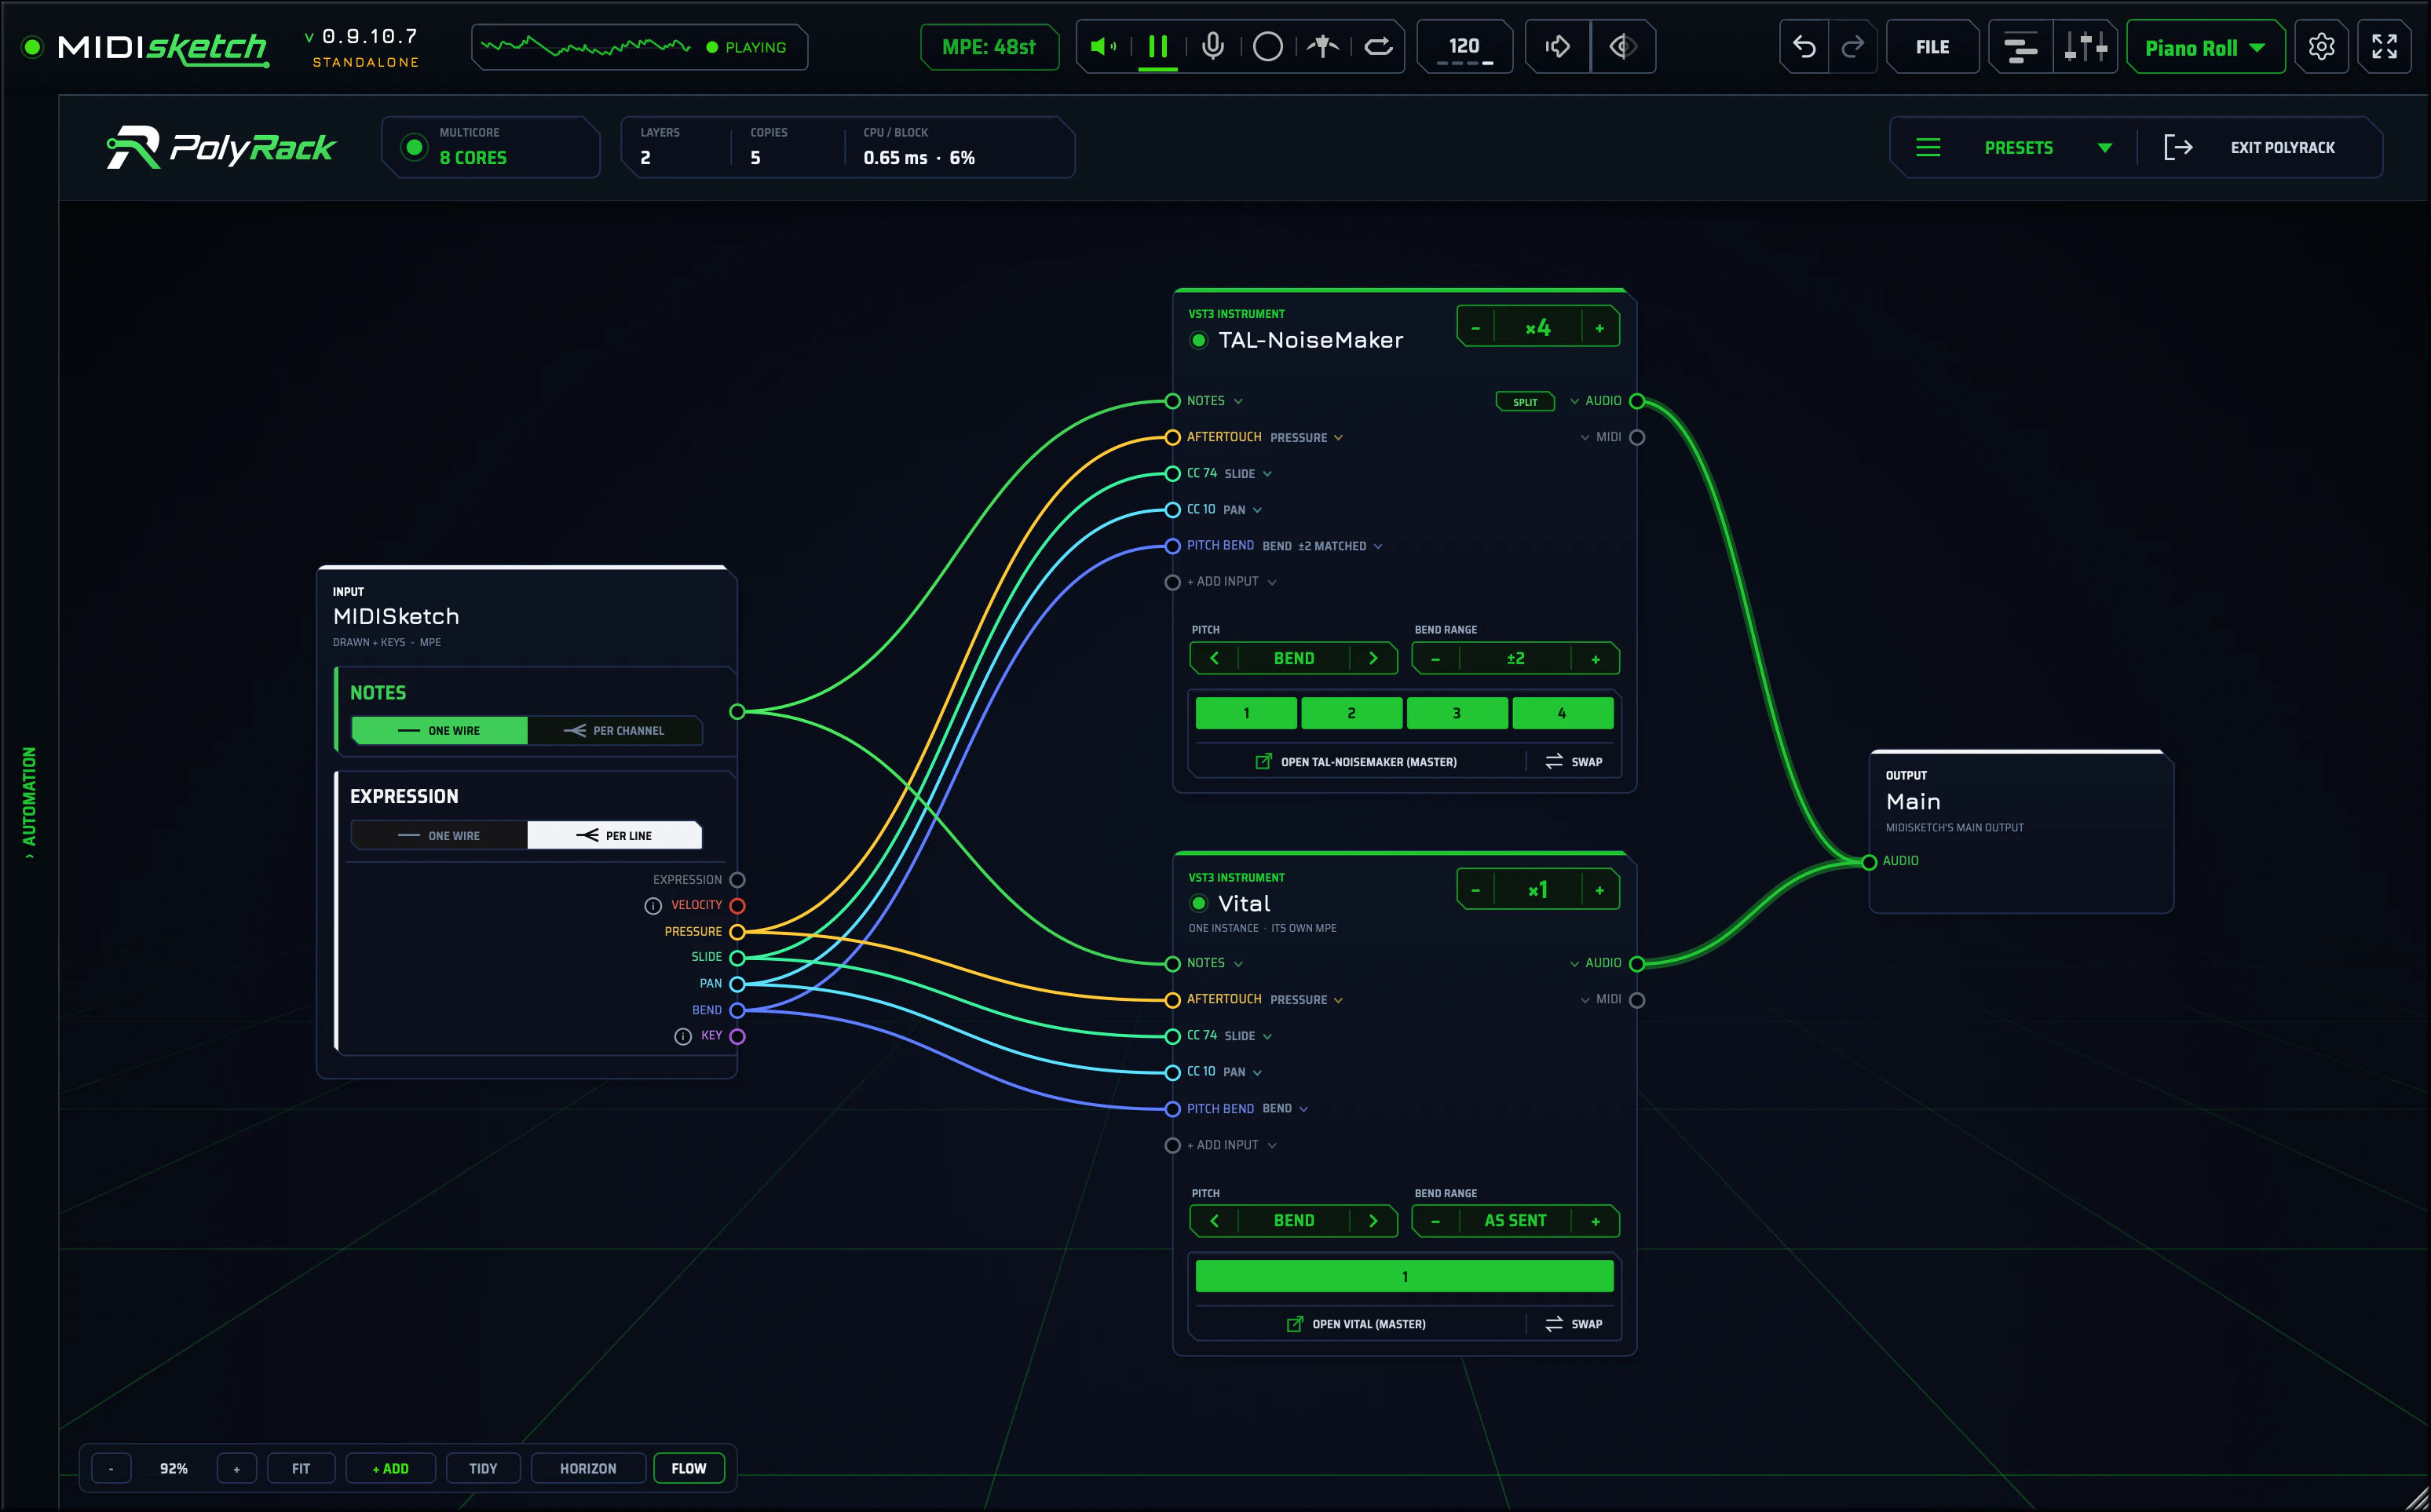Expand TAL-NoiseMaker AFTERTOUCH PRESSURE dropdown
Screen dimensions: 2431x1512
point(1338,438)
